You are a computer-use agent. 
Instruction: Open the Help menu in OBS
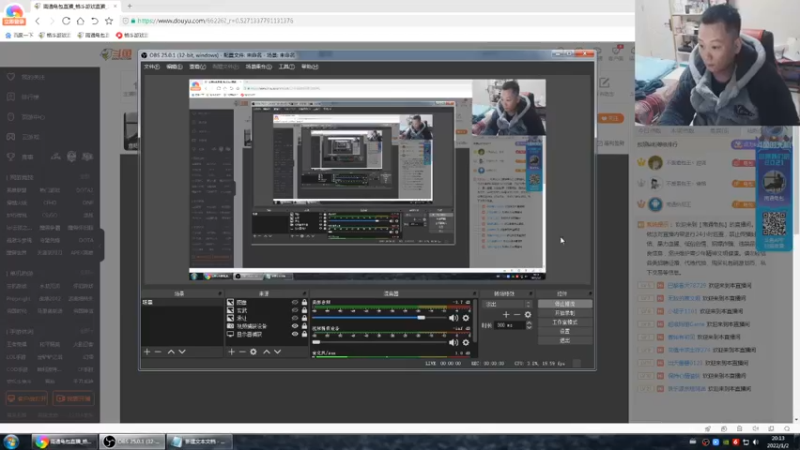pos(309,67)
